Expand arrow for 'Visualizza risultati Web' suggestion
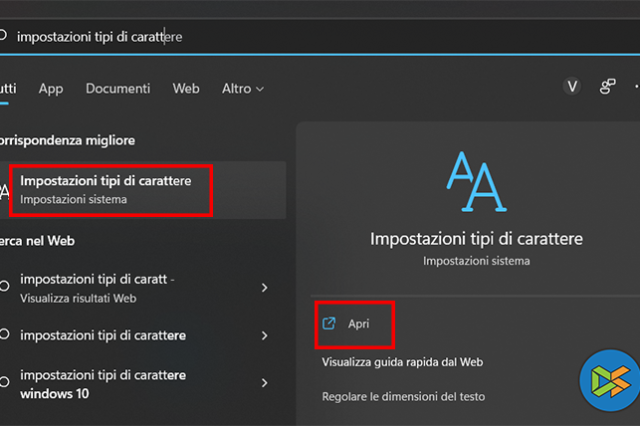Screen dimensions: 640x426 [x=264, y=288]
